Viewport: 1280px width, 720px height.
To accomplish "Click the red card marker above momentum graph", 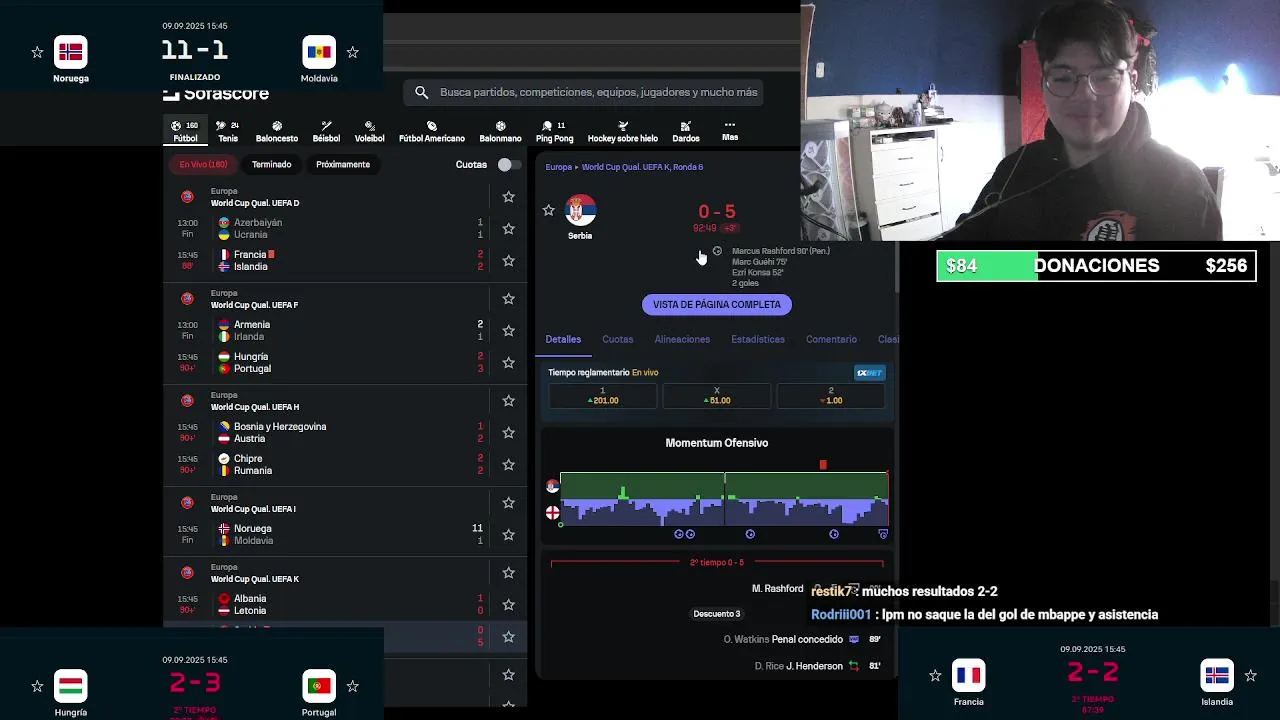I will [823, 465].
